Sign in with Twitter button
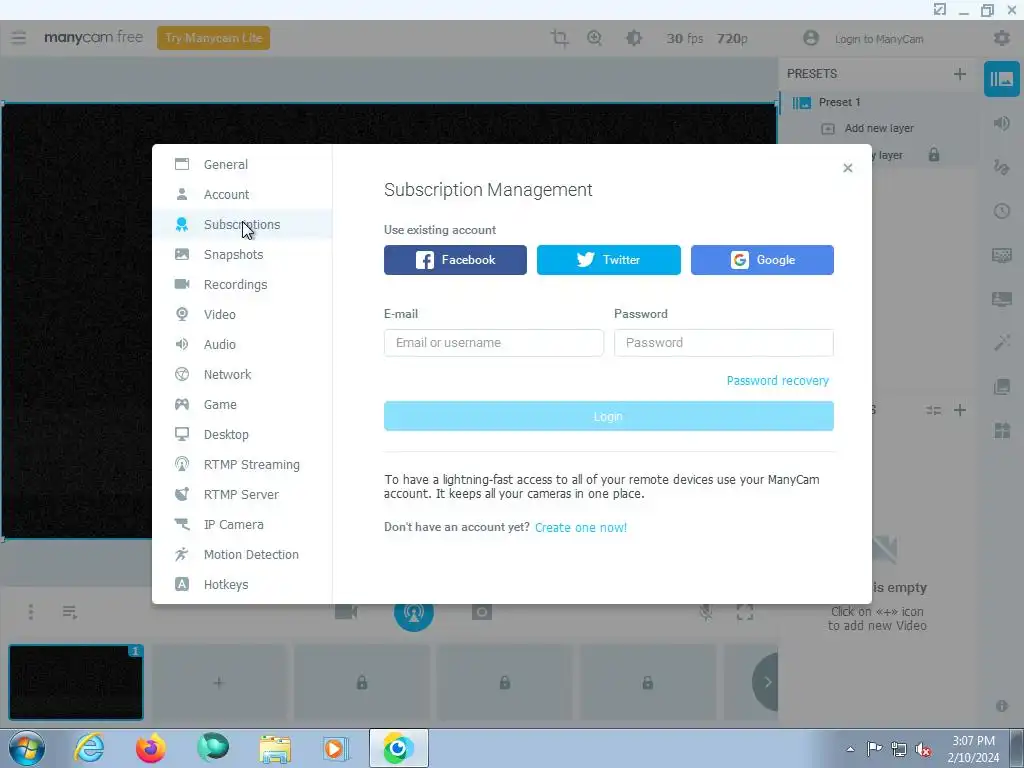The height and width of the screenshot is (768, 1024). click(x=609, y=260)
